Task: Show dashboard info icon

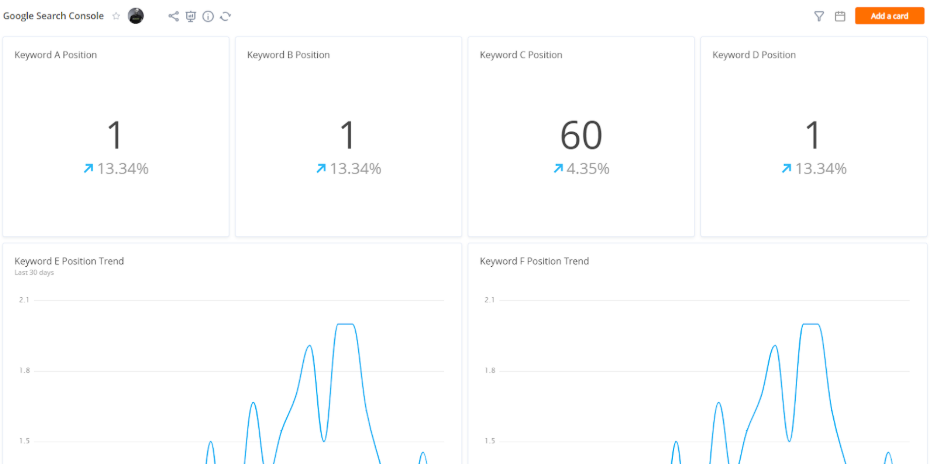Action: point(208,16)
